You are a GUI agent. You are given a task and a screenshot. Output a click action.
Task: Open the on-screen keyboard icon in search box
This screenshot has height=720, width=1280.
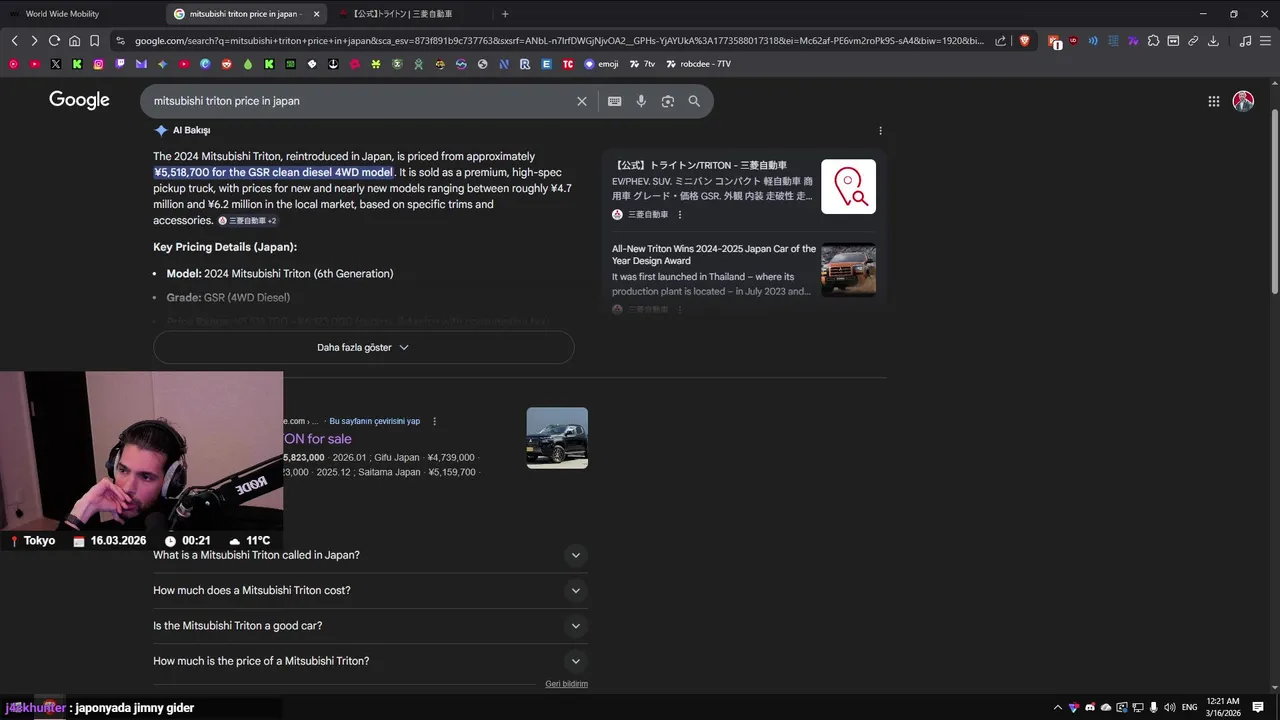click(614, 101)
